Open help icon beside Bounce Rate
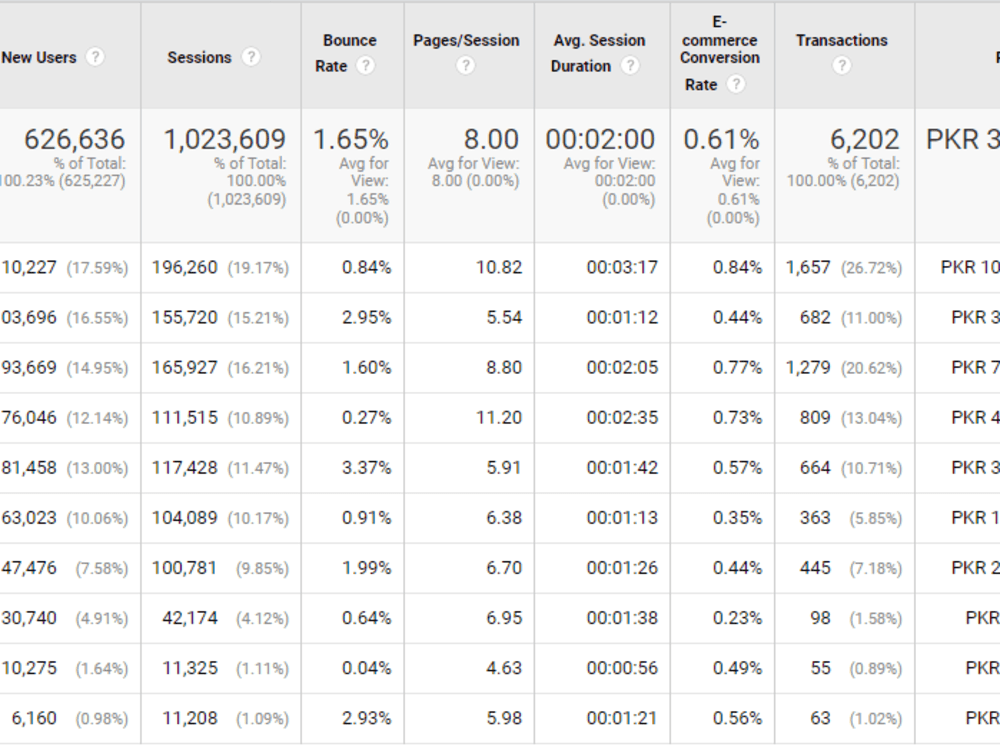Screen dimensions: 1000x750 coord(365,66)
